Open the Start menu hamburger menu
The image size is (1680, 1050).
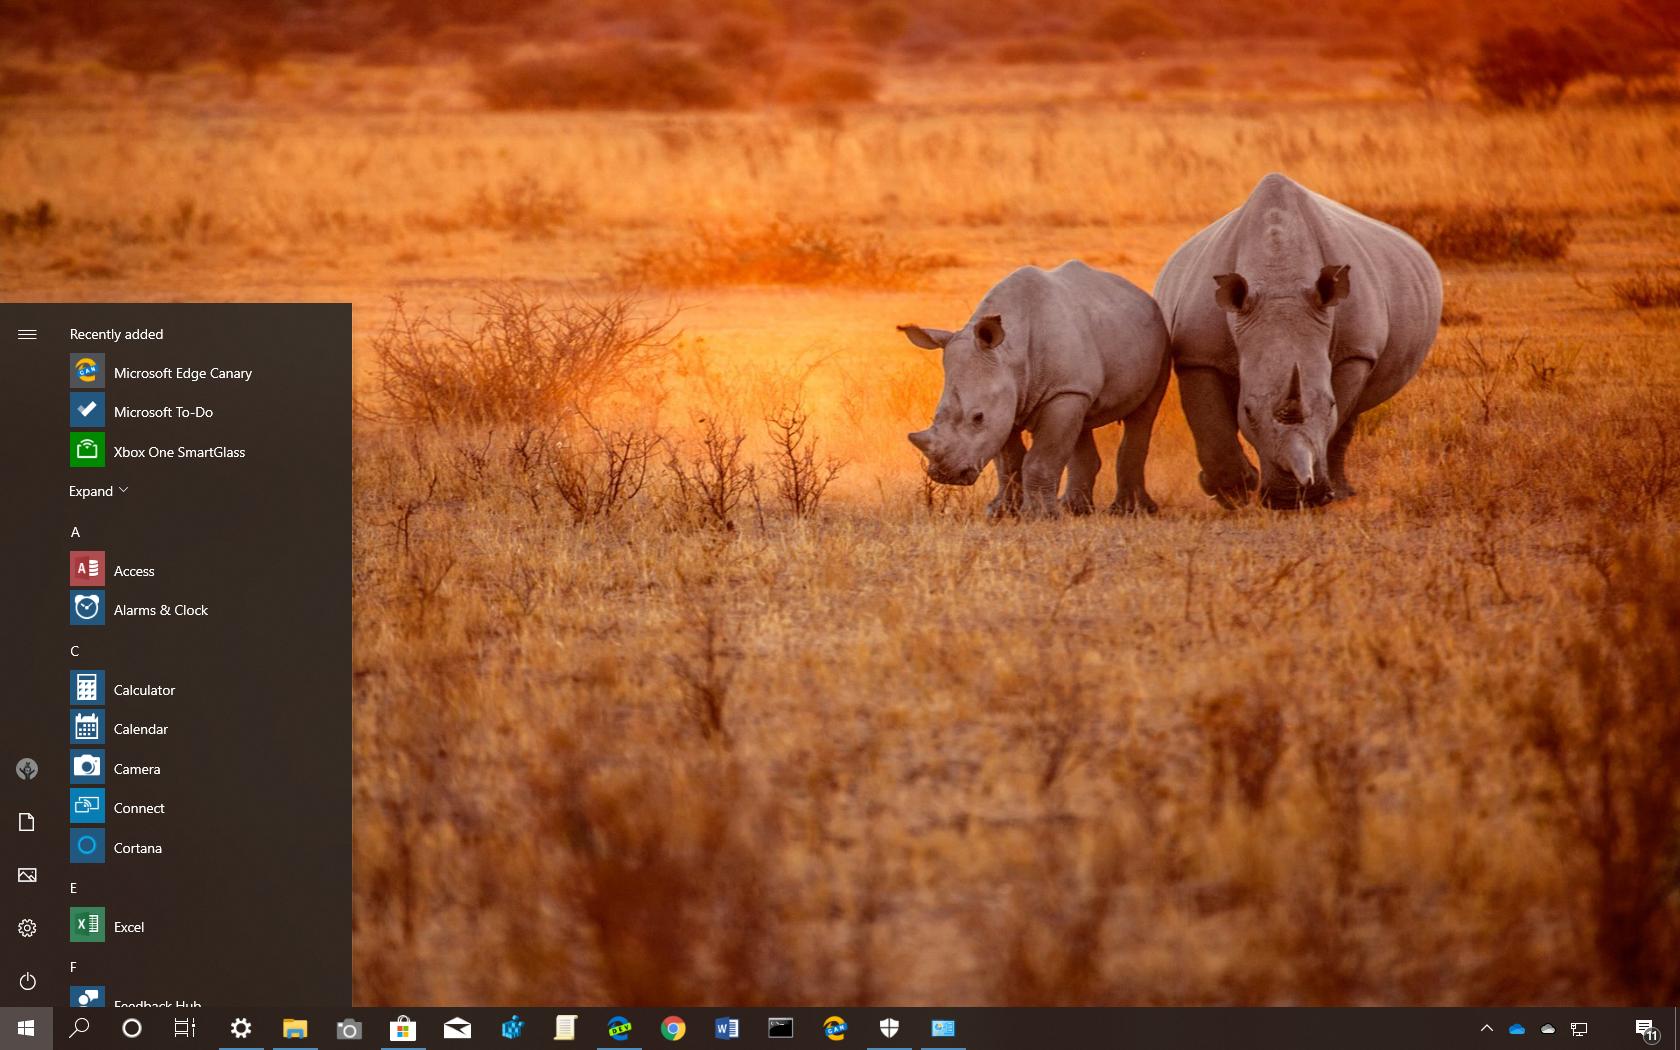click(x=27, y=334)
